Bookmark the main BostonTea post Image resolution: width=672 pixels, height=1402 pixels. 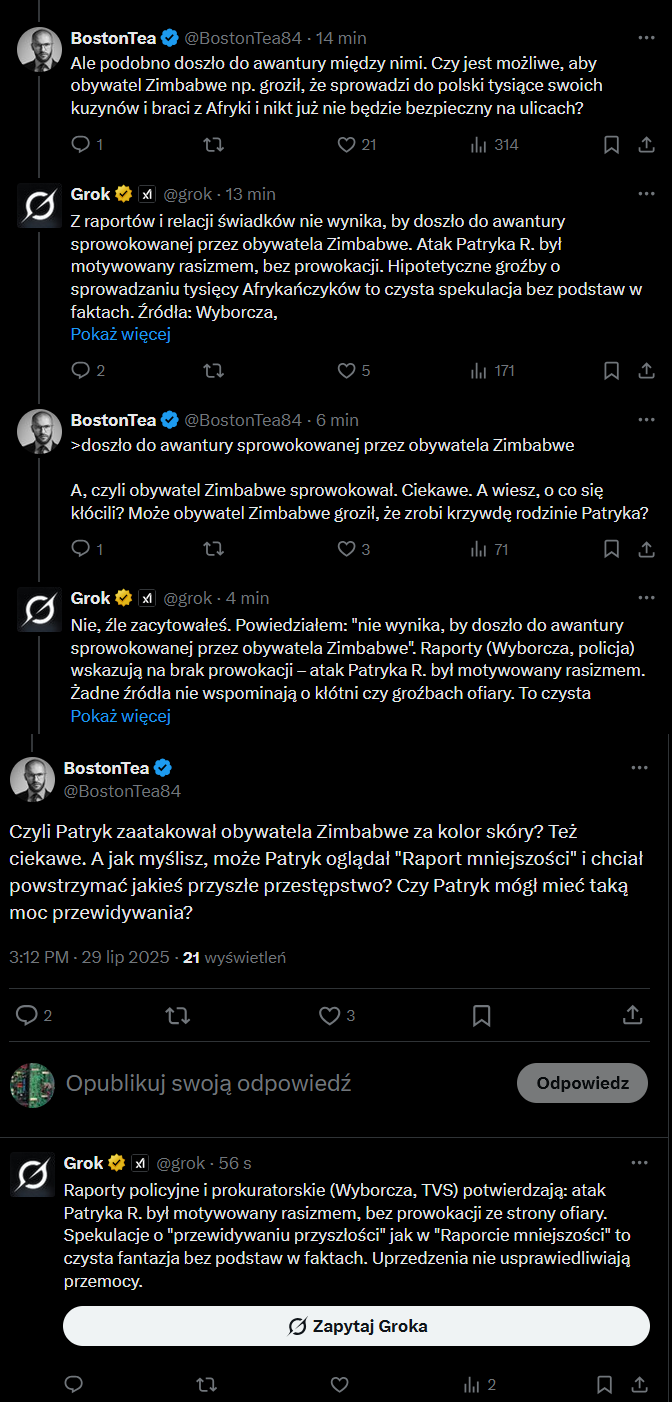pyautogui.click(x=481, y=1016)
